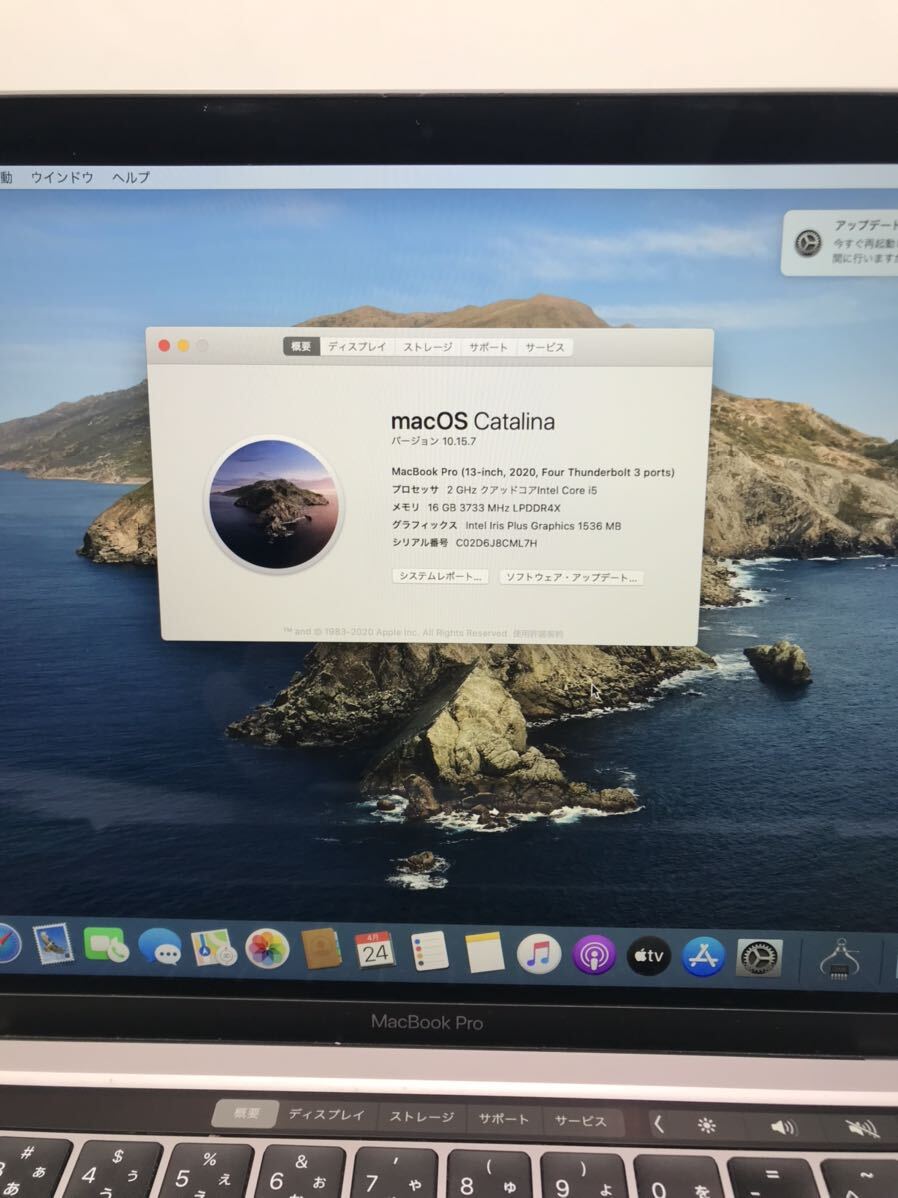The image size is (898, 1198).
Task: Open Podcasts in the dock
Action: [x=594, y=955]
